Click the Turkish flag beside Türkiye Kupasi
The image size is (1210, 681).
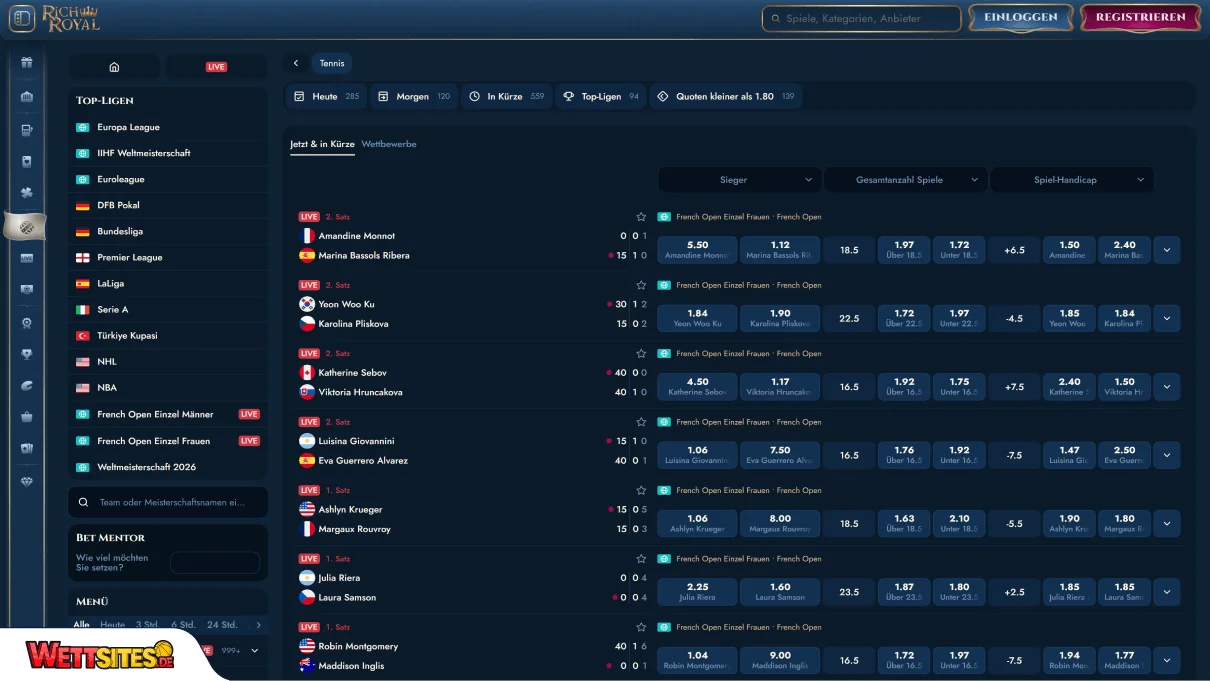[x=83, y=336]
